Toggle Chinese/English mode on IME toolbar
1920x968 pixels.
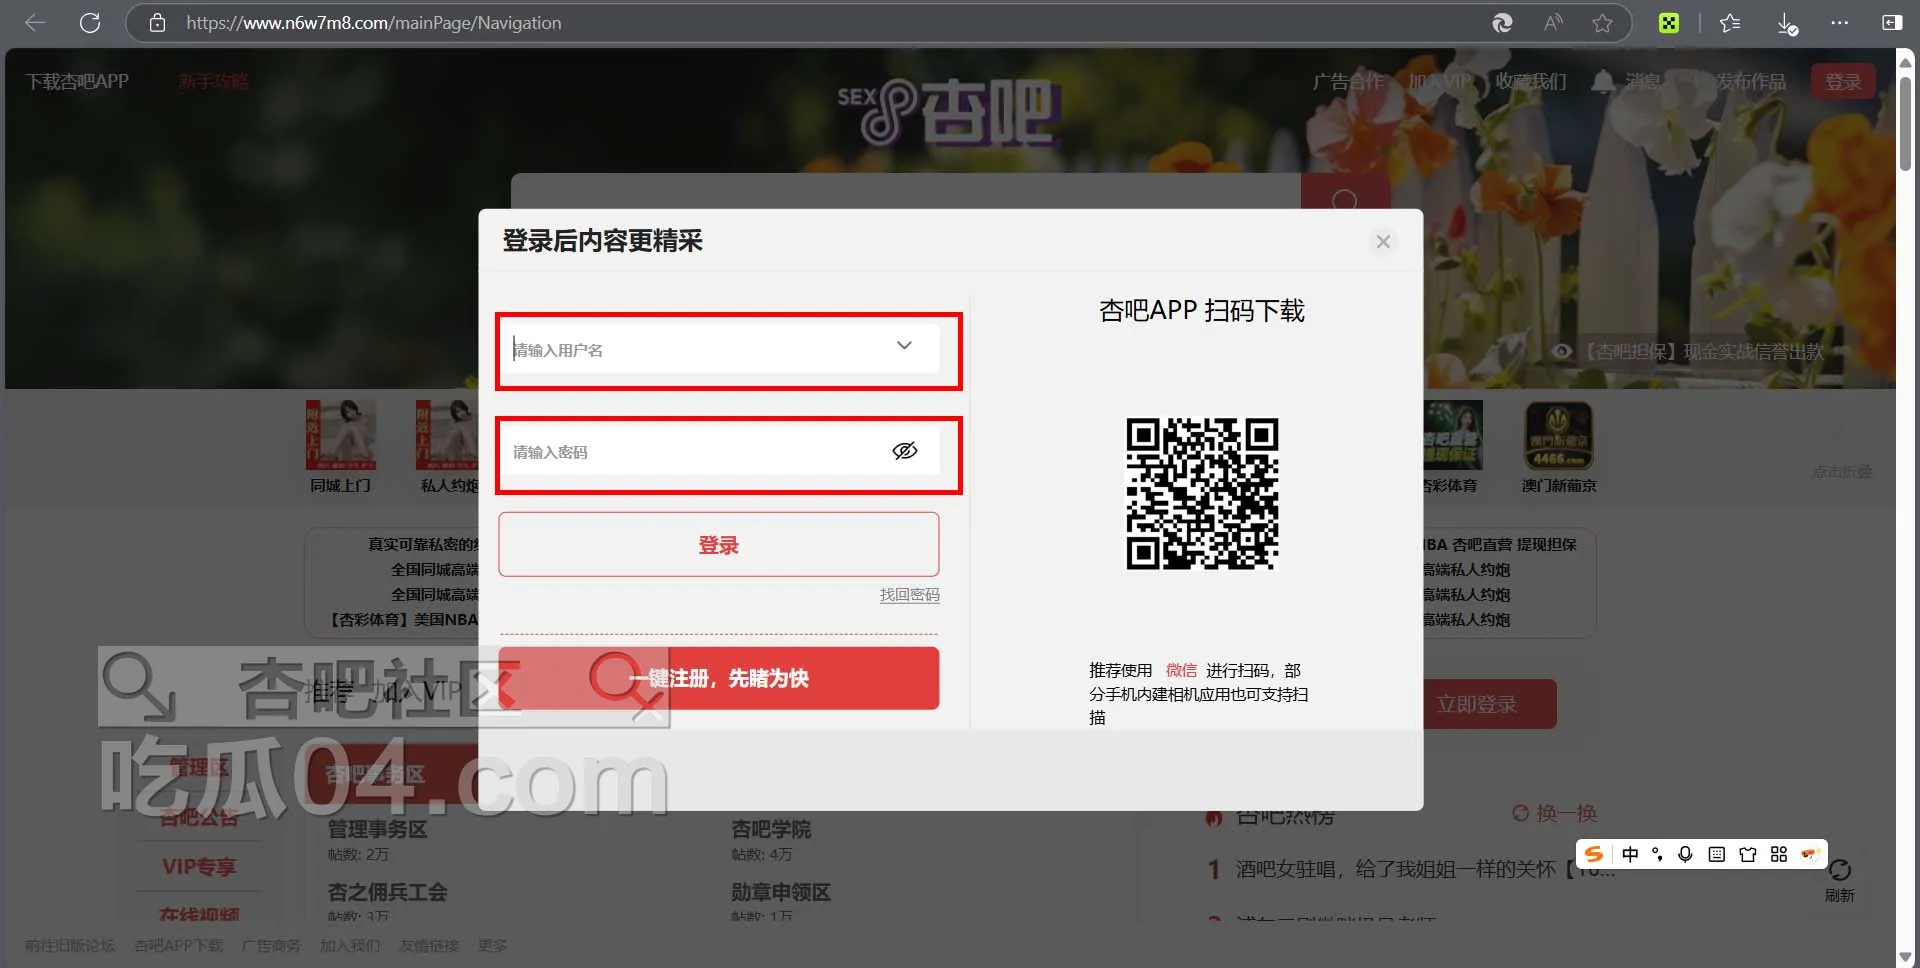(x=1630, y=854)
